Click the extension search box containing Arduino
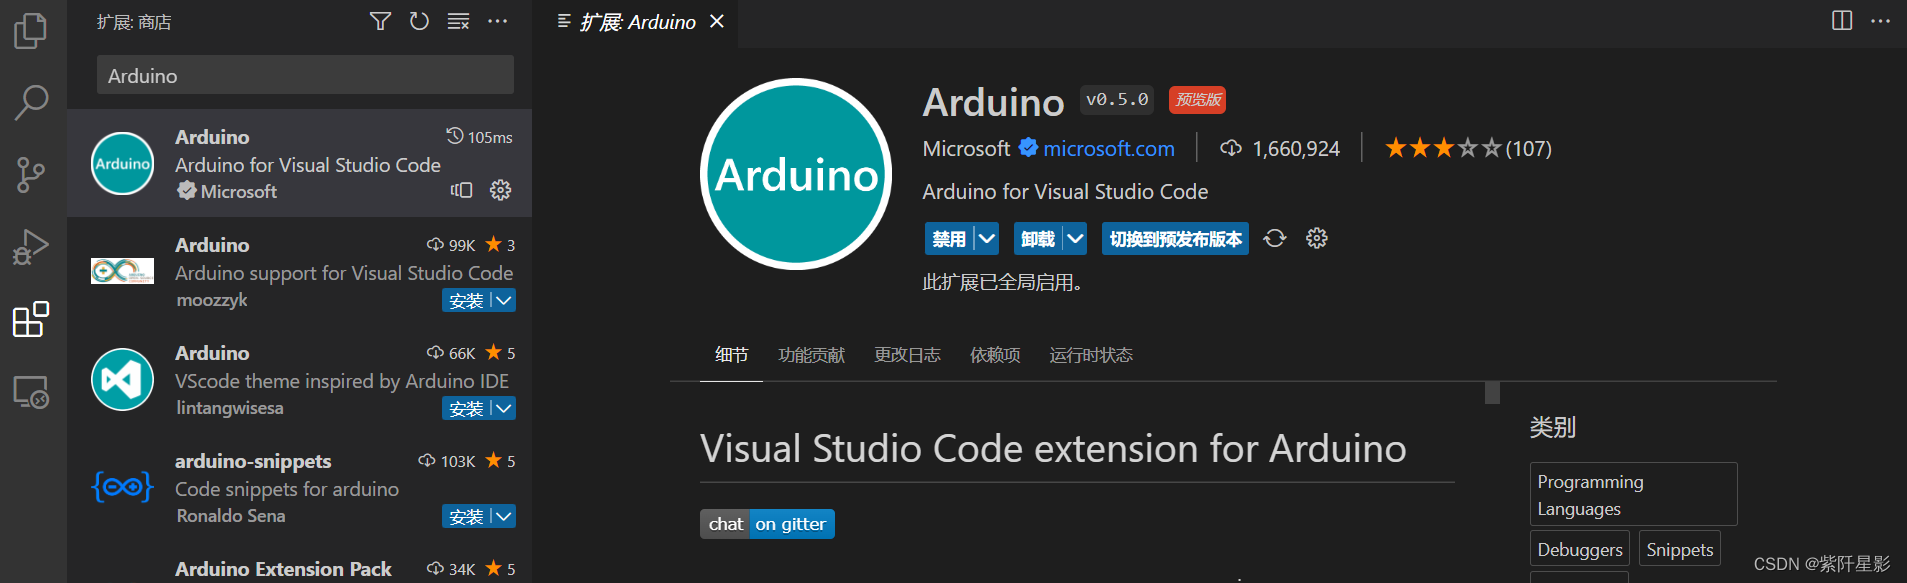Screen dimensions: 1907x583 305,75
